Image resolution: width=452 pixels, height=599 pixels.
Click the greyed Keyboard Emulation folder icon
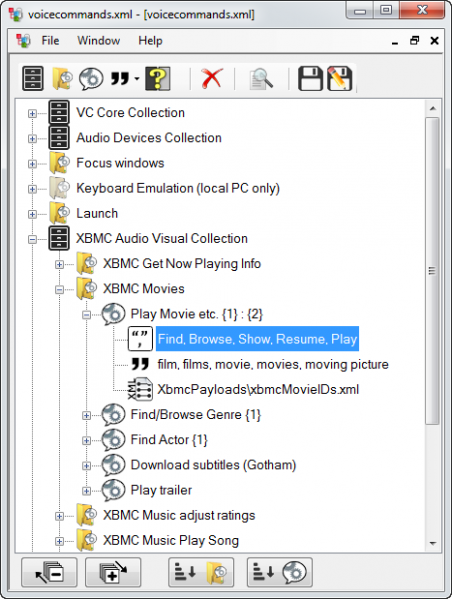pos(60,188)
